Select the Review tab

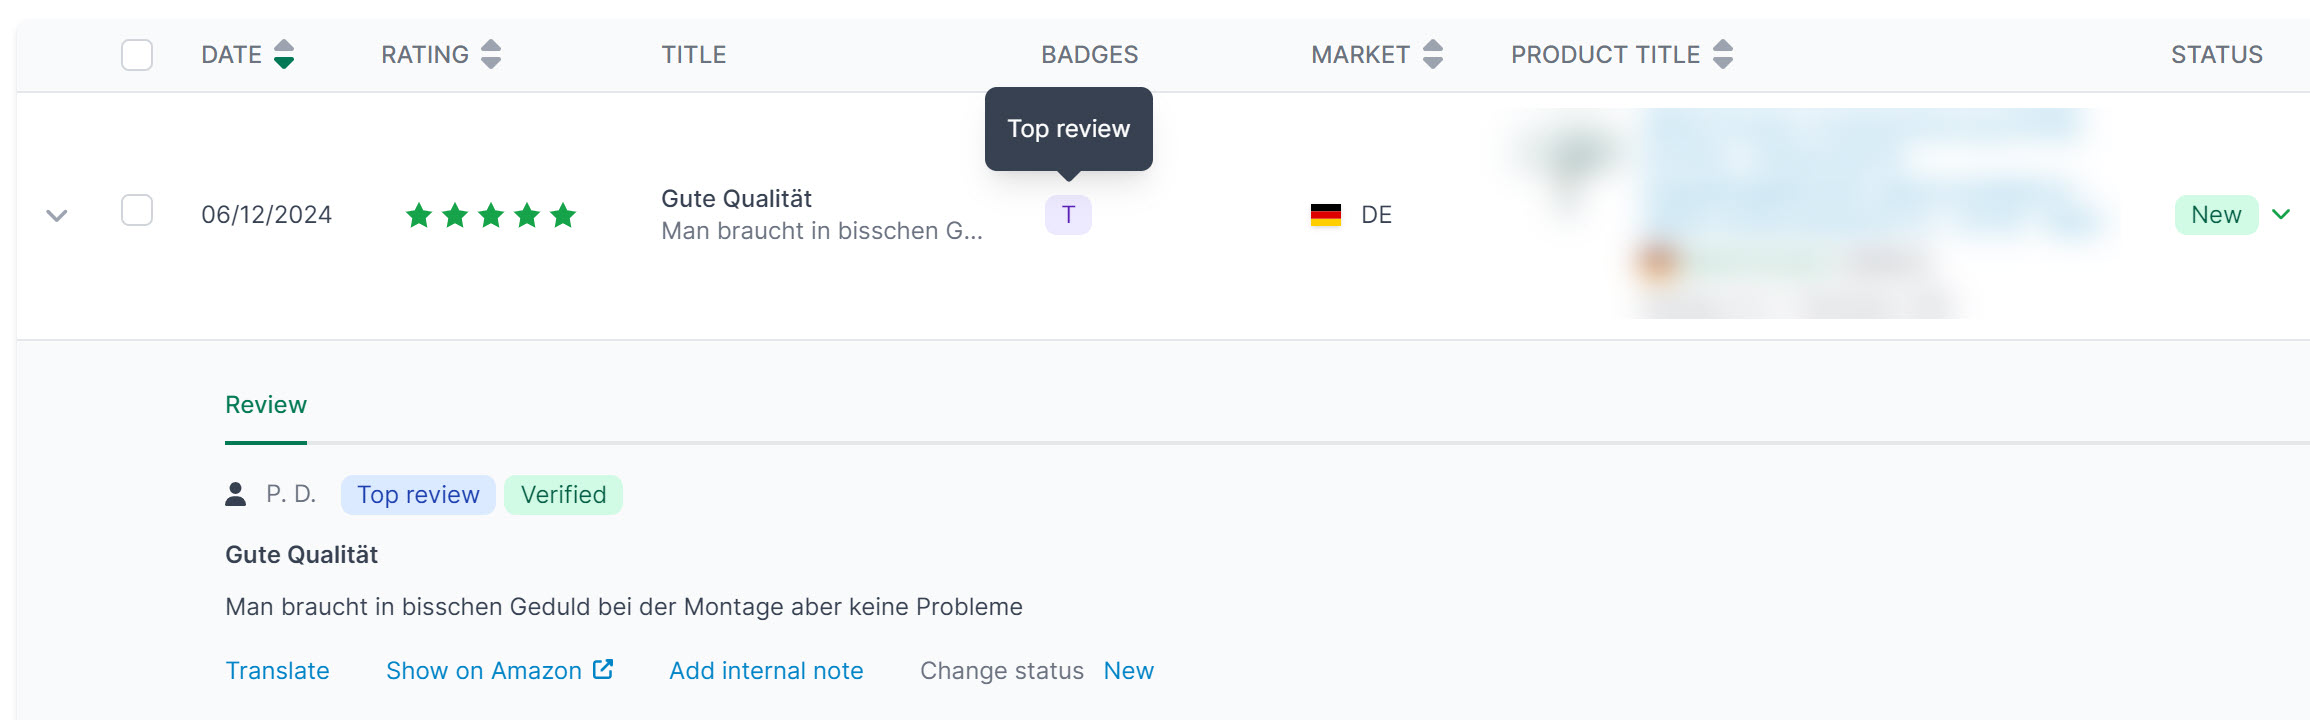pos(266,405)
